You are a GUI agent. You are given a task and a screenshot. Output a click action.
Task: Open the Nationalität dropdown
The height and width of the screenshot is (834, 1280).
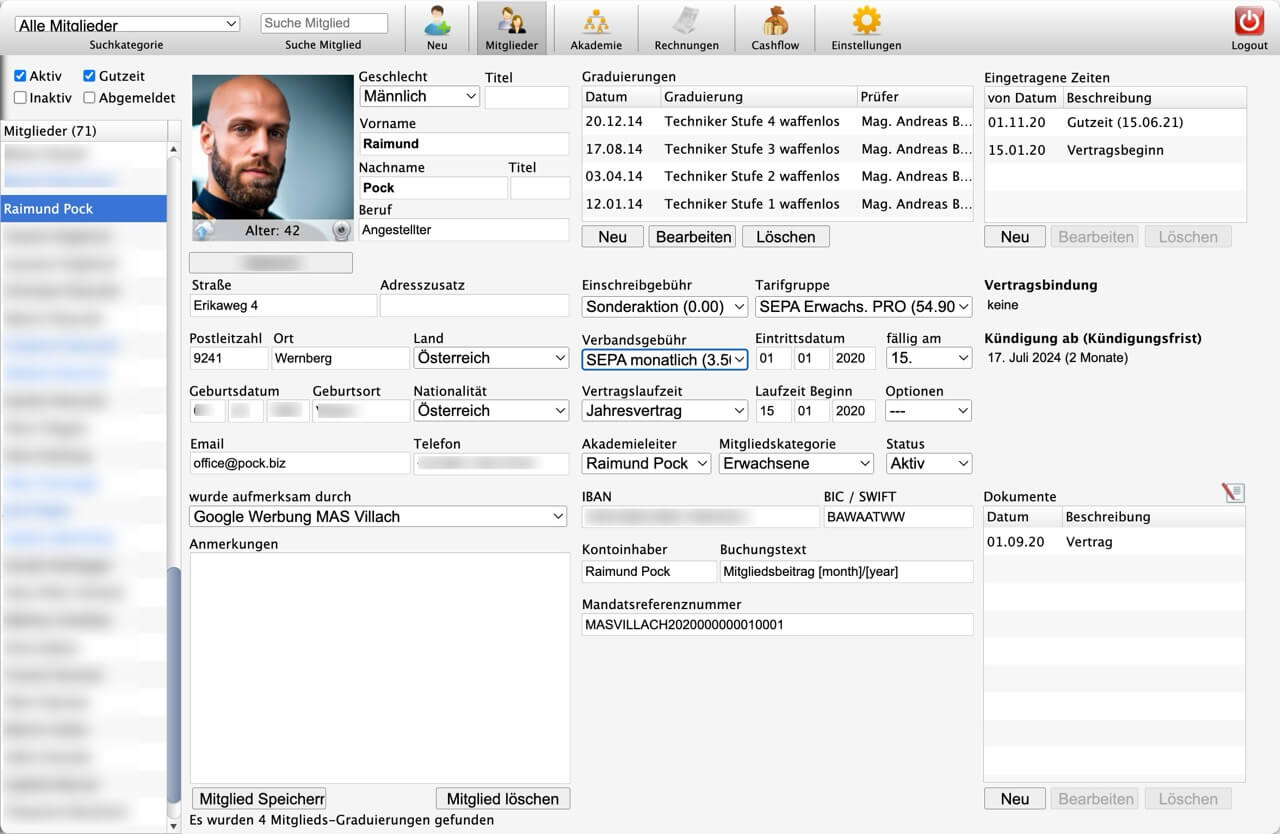click(491, 411)
